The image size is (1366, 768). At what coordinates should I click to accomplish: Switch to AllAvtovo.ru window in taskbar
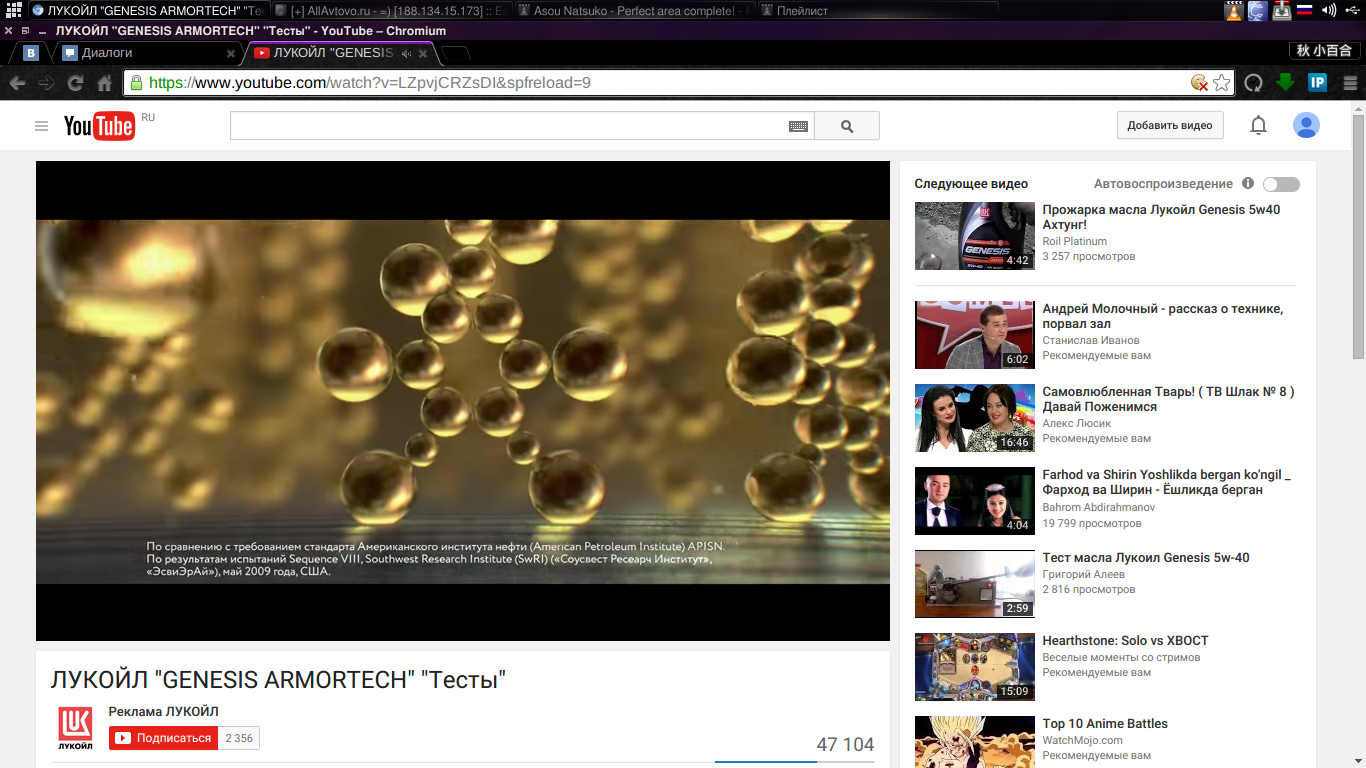click(391, 11)
